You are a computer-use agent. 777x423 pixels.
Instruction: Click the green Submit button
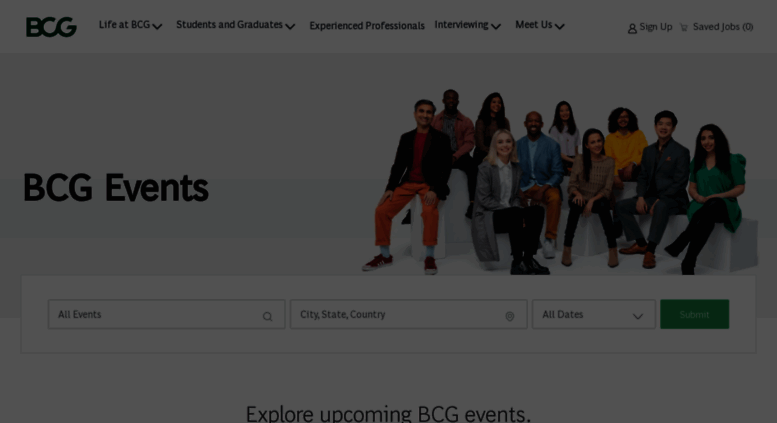(x=694, y=314)
